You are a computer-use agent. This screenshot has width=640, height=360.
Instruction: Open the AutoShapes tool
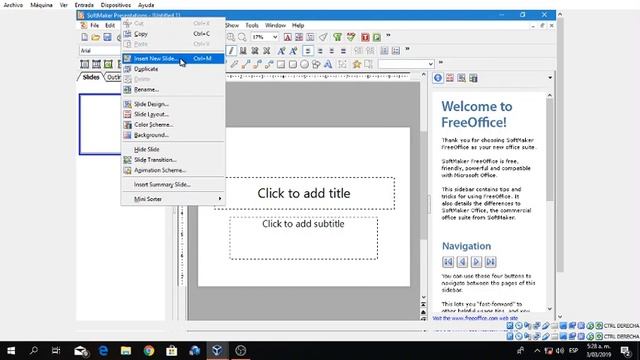[316, 64]
